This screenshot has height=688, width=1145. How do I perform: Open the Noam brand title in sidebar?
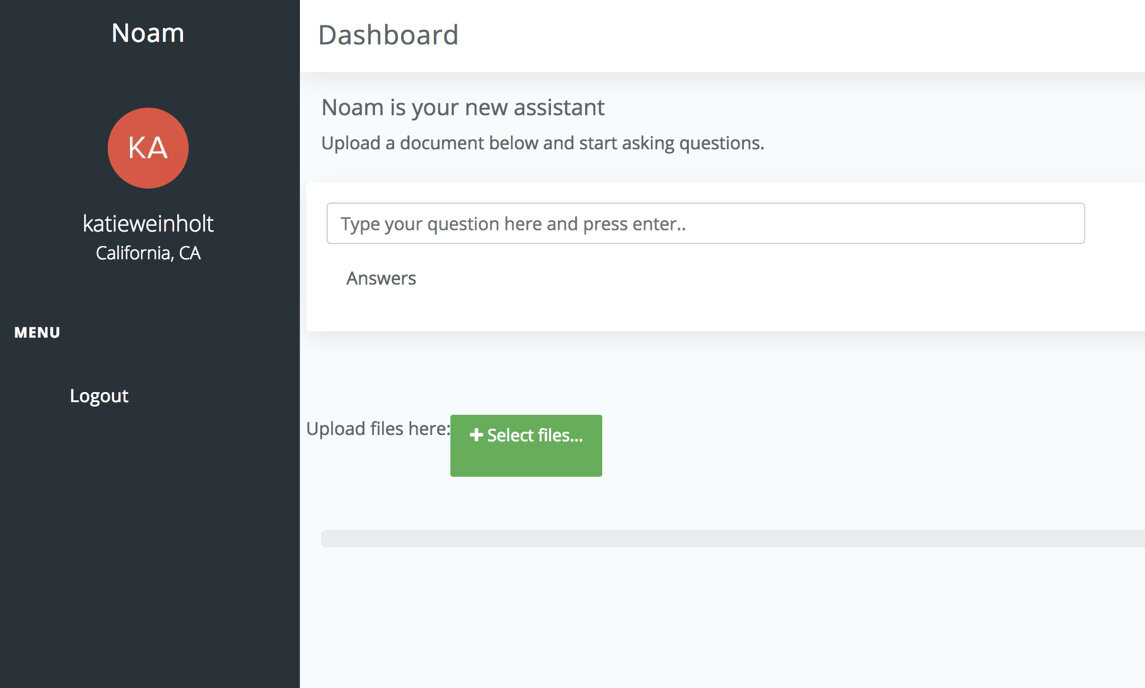tap(148, 33)
